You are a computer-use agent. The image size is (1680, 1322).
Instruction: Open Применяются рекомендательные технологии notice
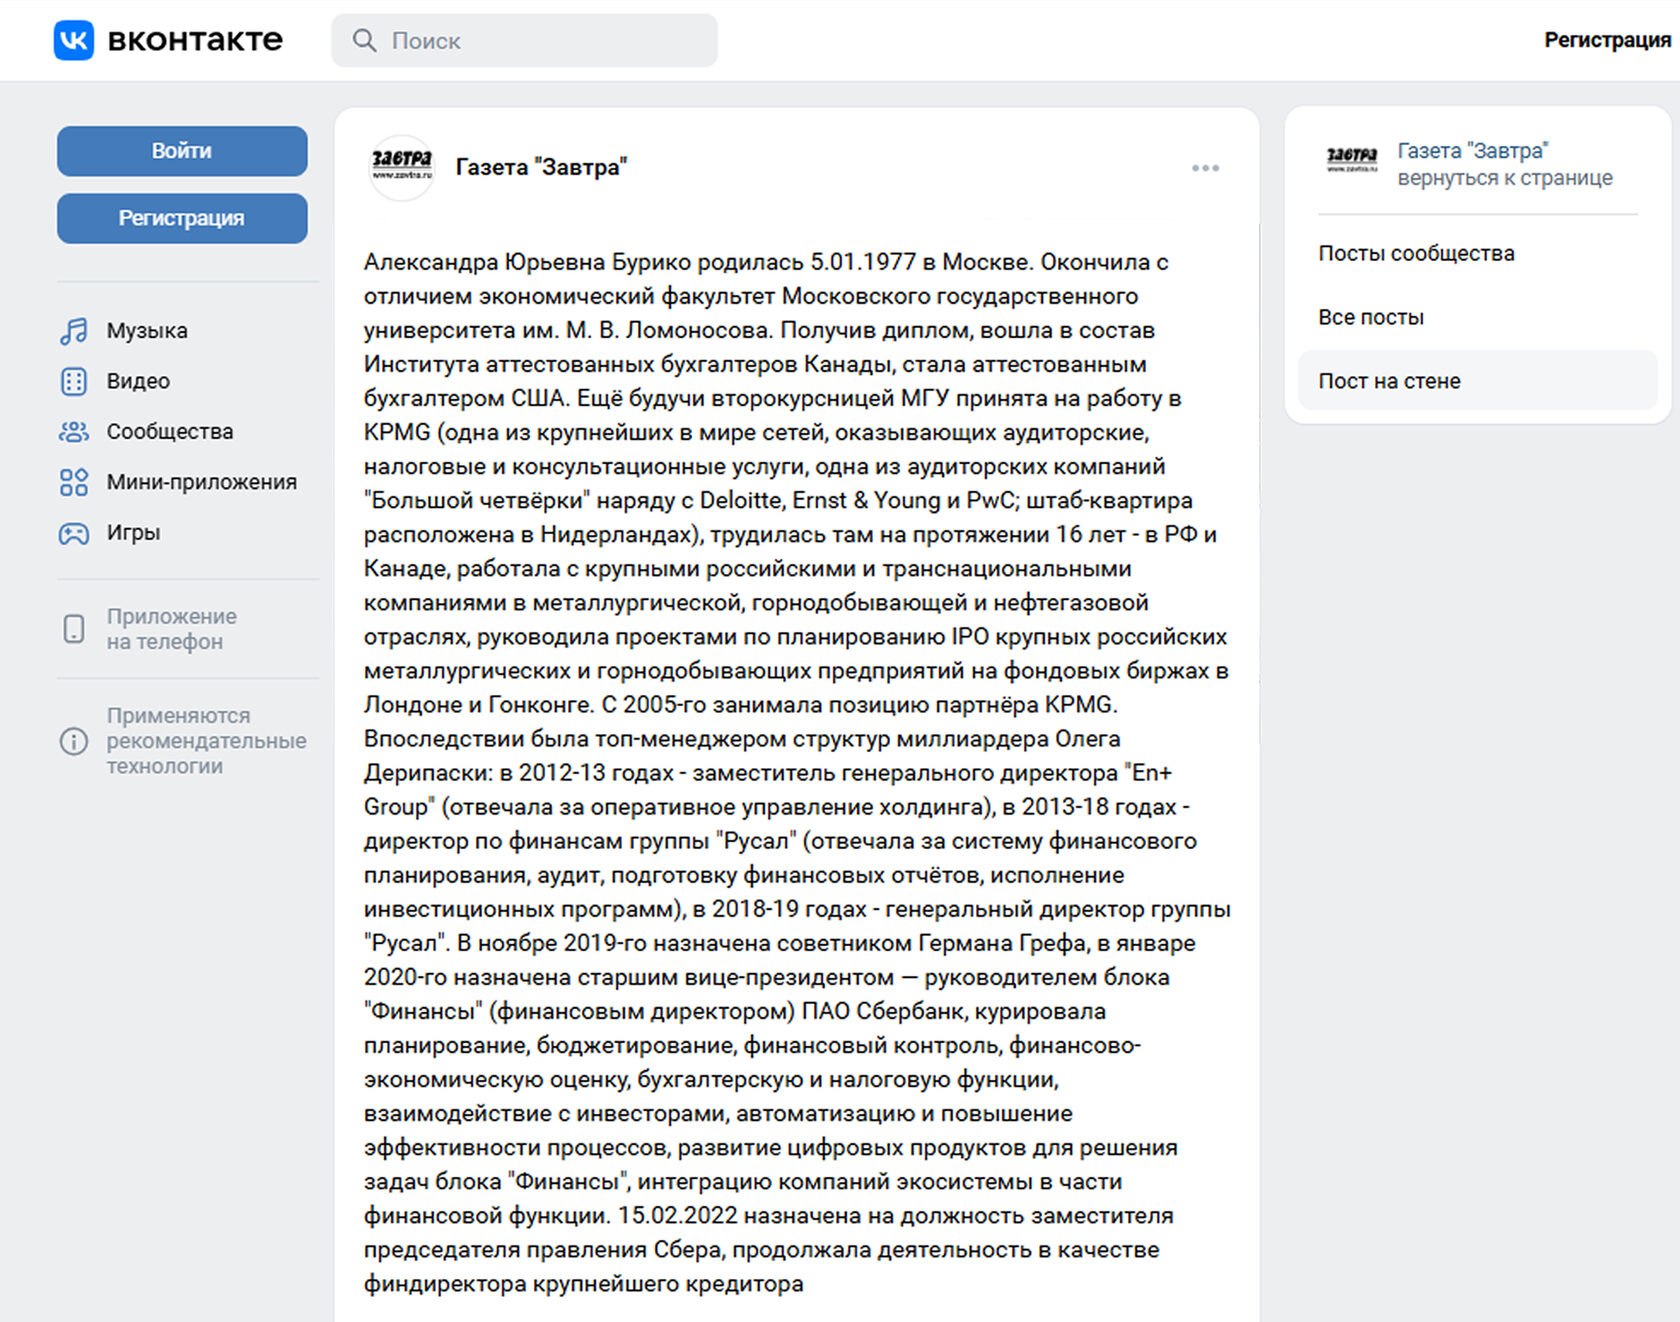click(206, 741)
